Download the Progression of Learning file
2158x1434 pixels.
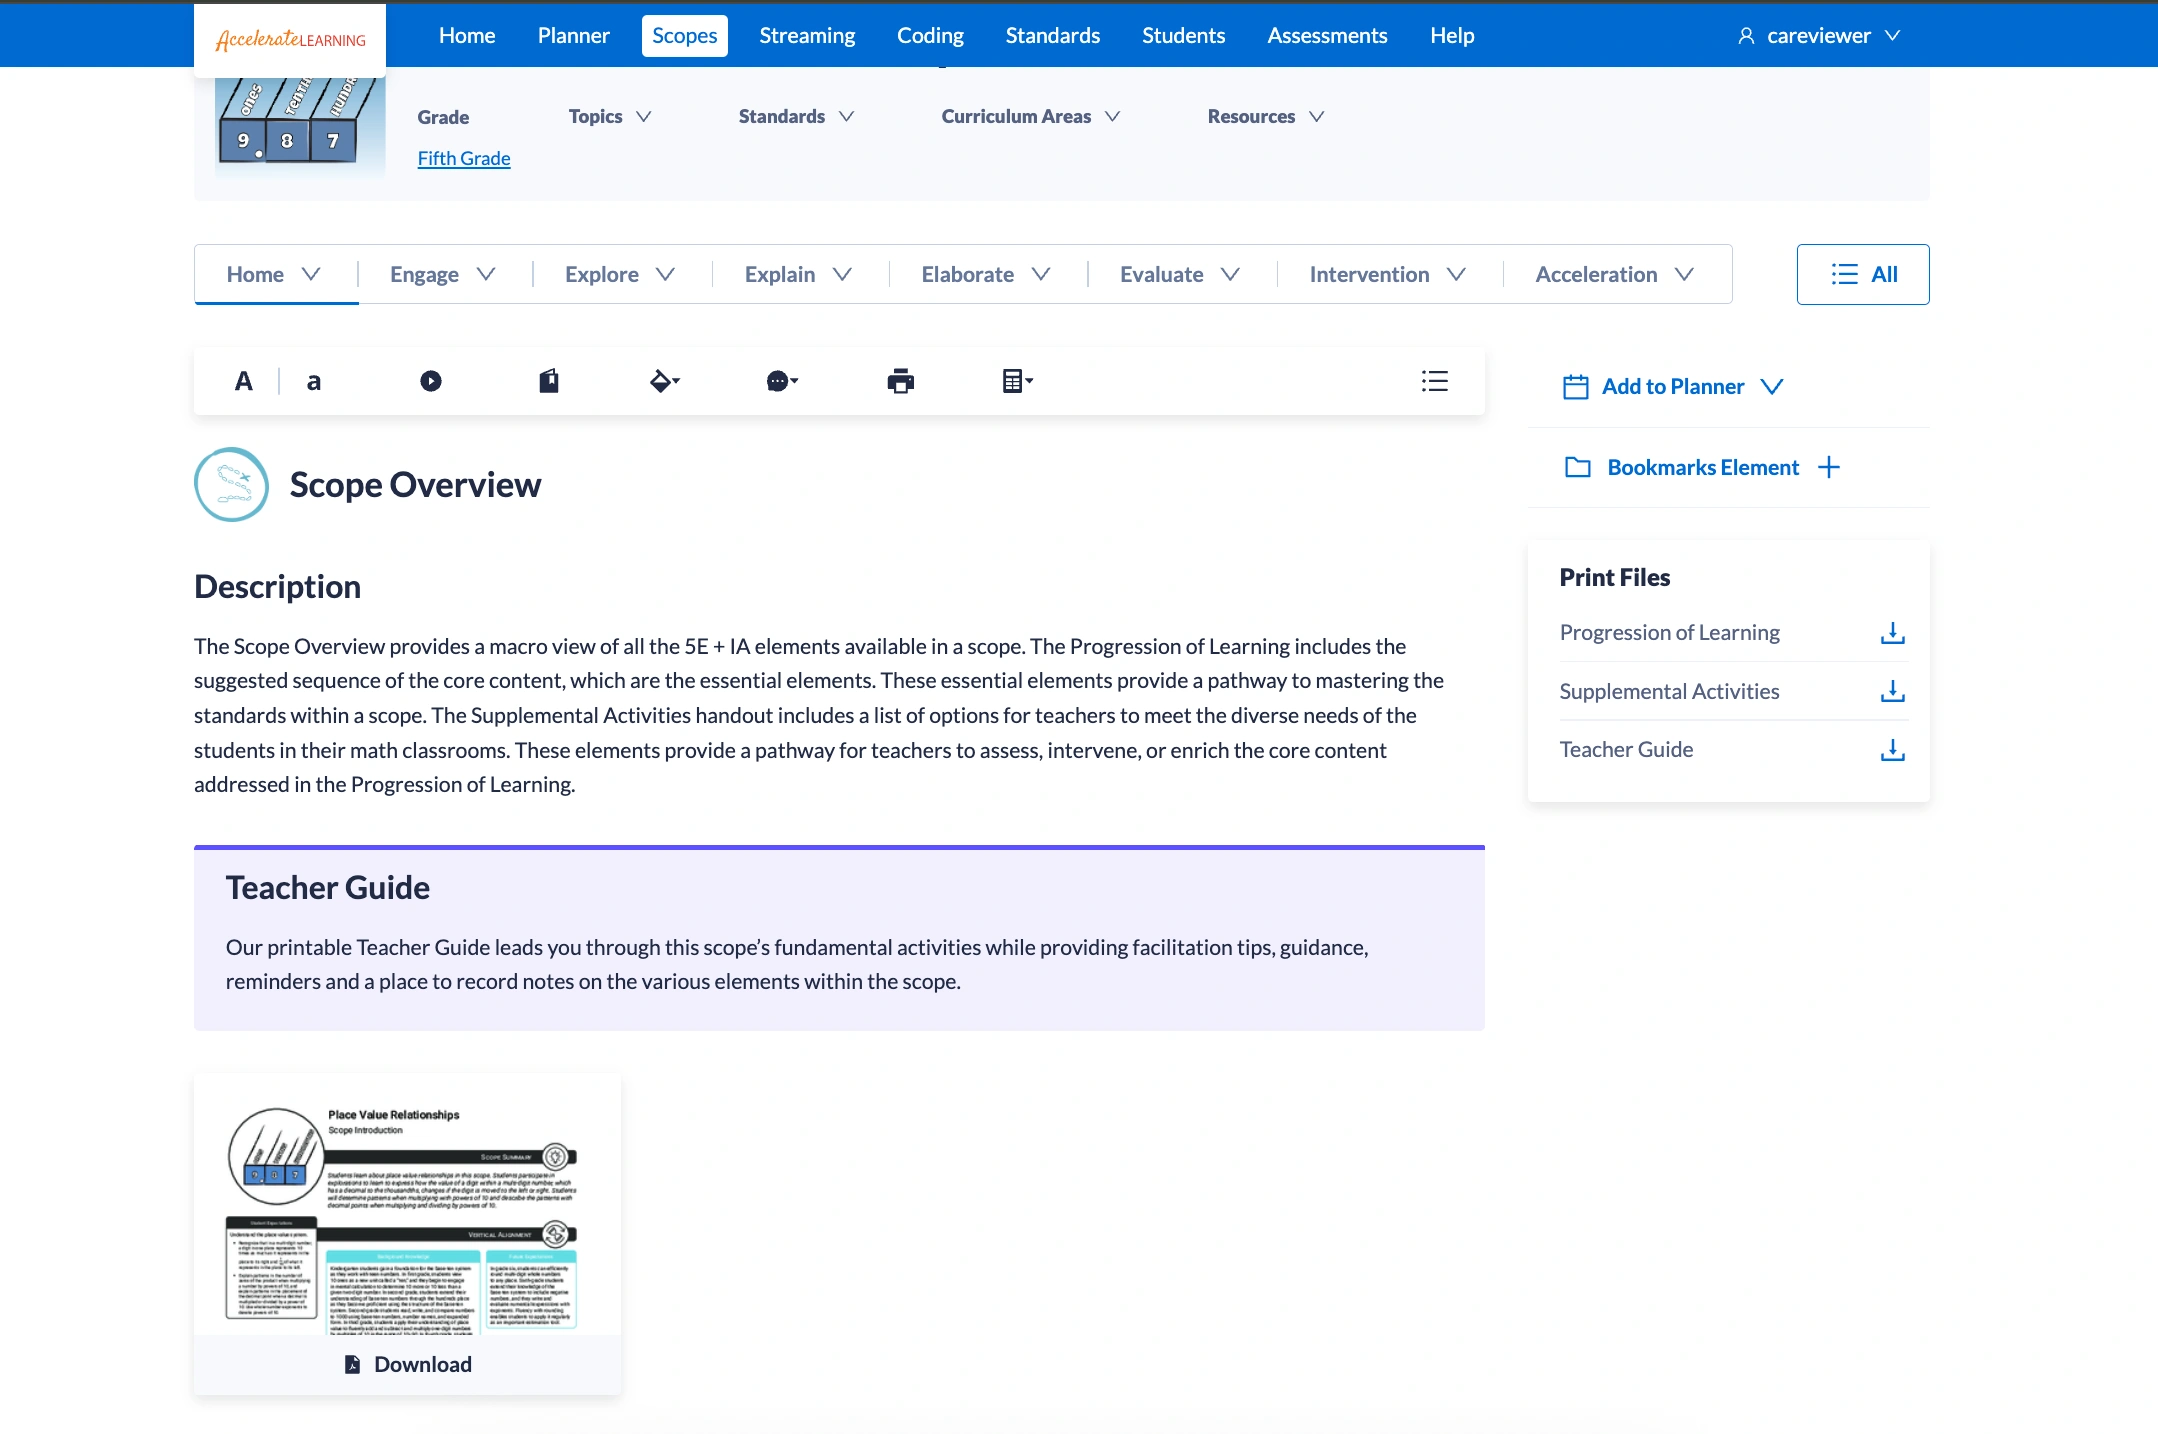pos(1892,633)
